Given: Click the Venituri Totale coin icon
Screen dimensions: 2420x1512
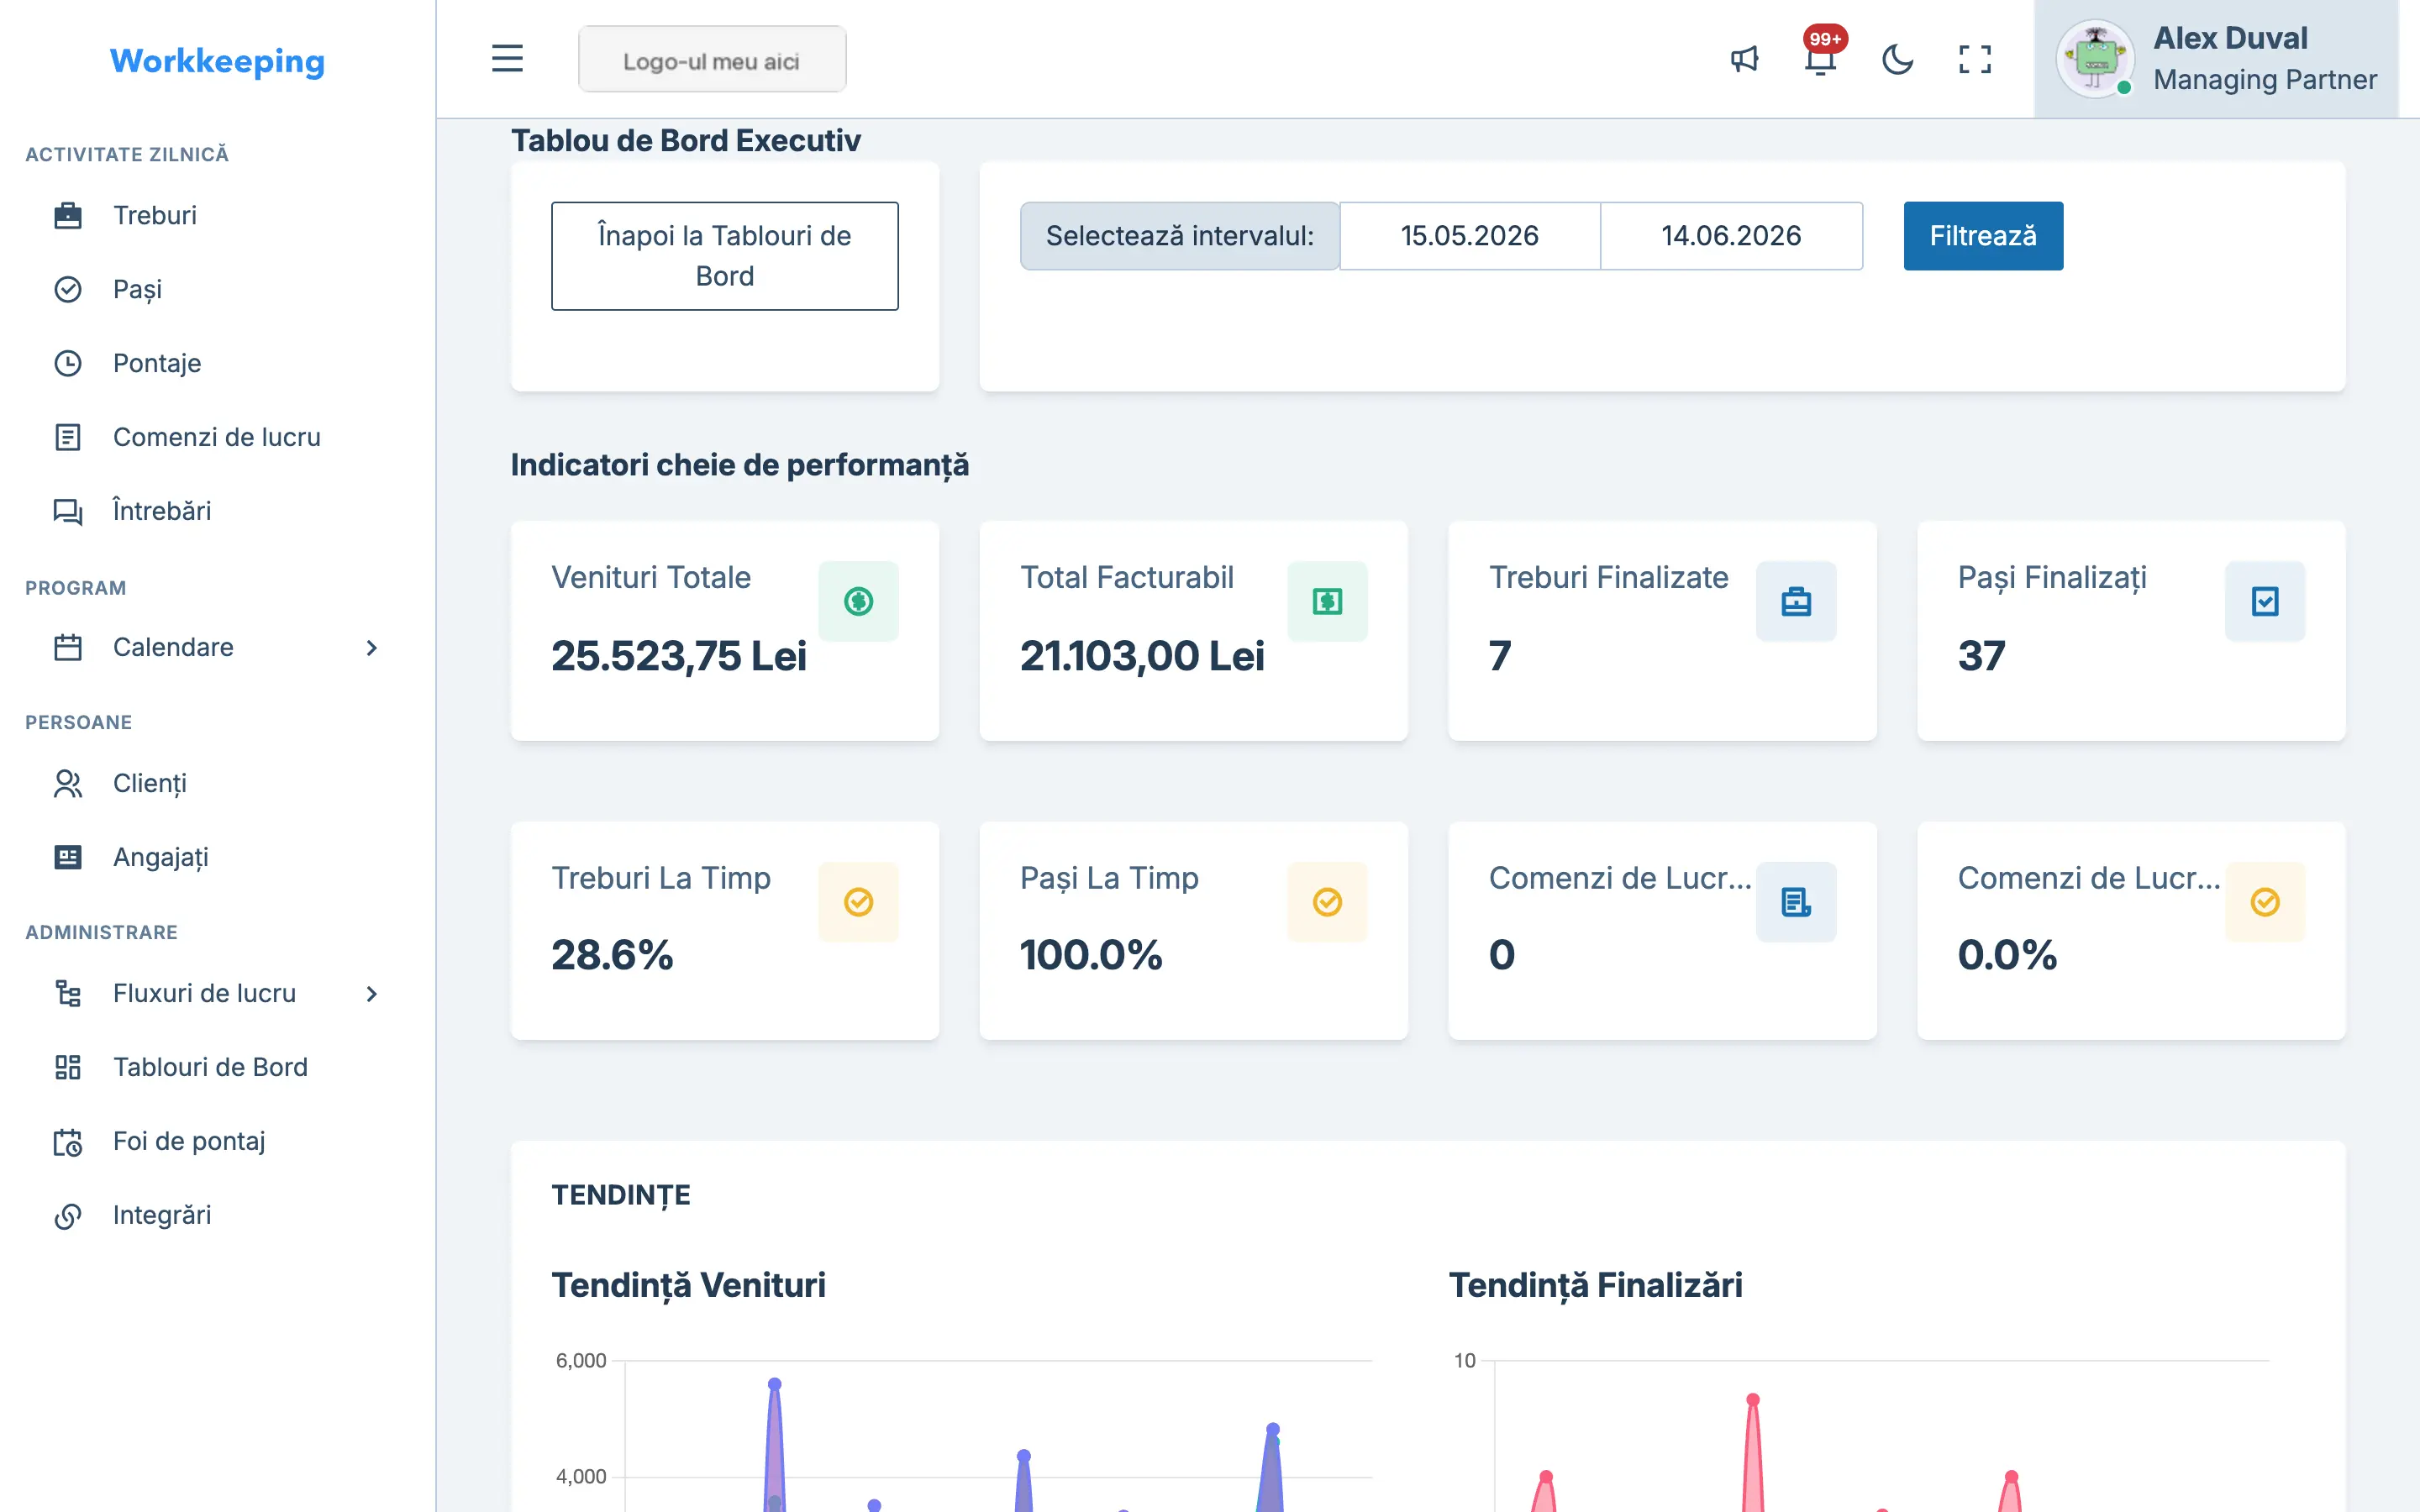Looking at the screenshot, I should tap(858, 601).
